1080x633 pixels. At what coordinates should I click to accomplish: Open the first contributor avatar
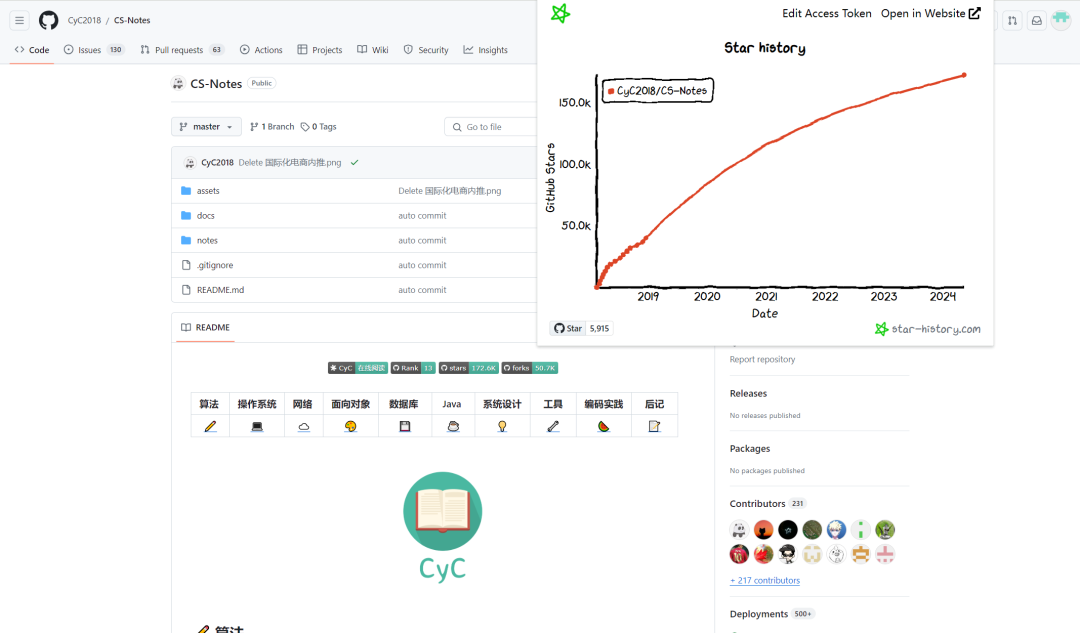pos(739,530)
